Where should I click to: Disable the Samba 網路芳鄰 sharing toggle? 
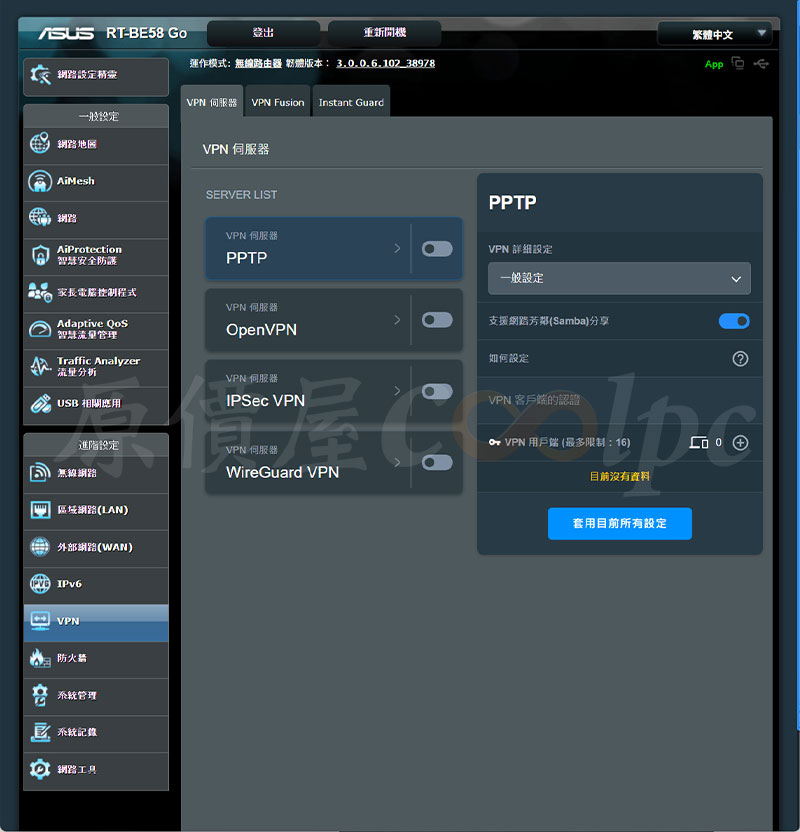pyautogui.click(x=733, y=321)
